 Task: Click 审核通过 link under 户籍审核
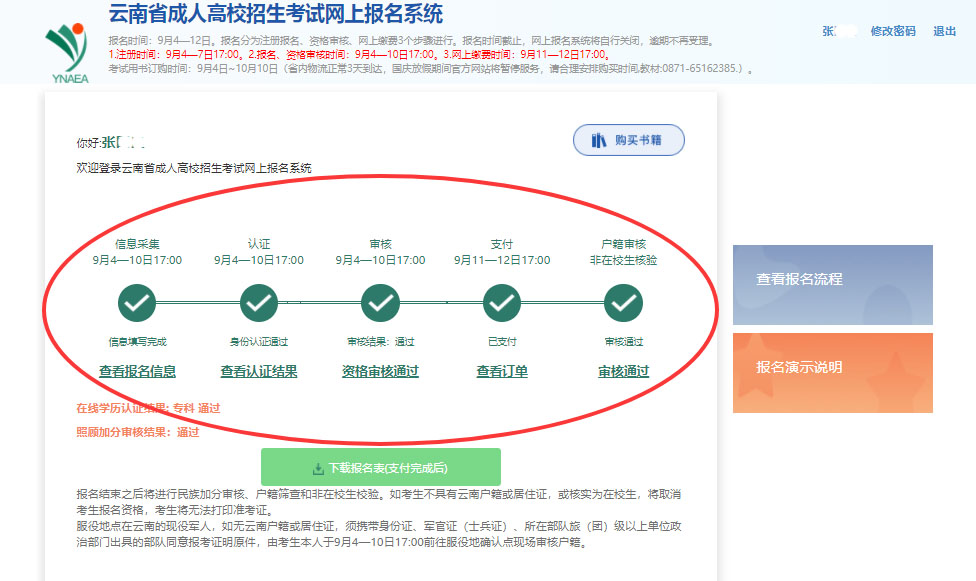pos(623,371)
